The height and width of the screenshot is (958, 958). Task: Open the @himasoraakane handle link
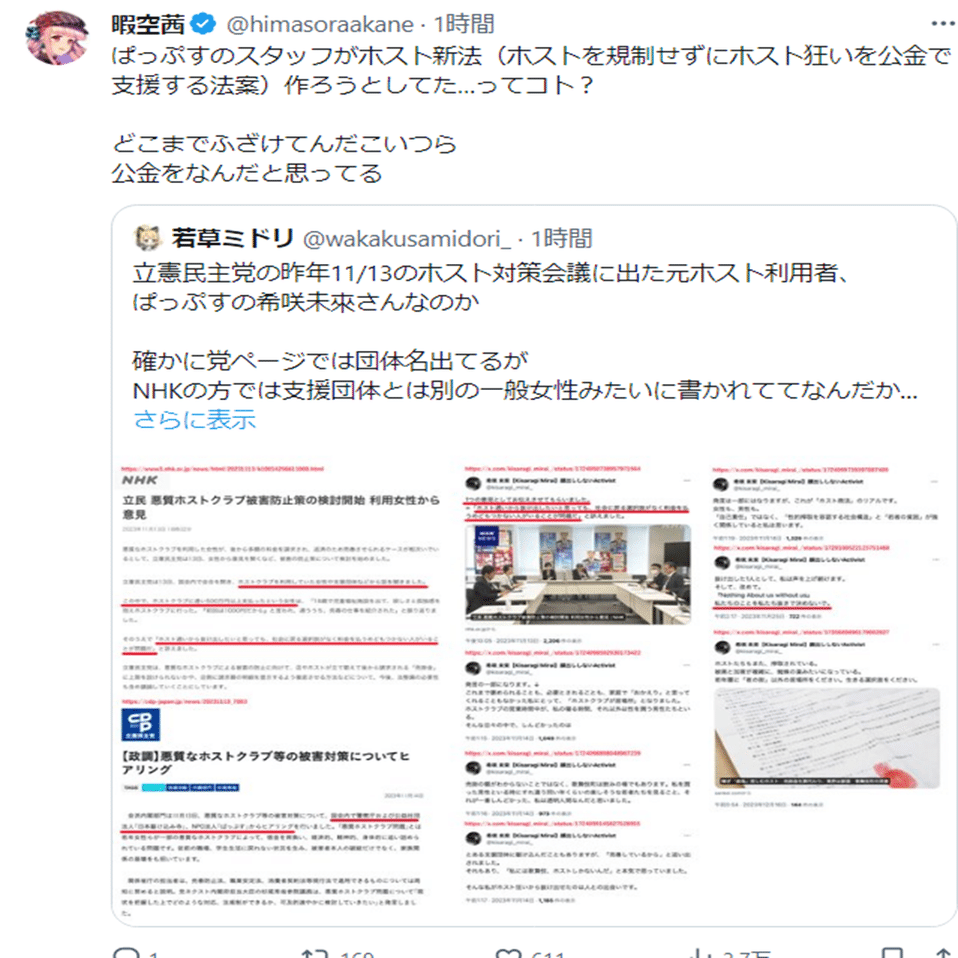click(x=320, y=24)
